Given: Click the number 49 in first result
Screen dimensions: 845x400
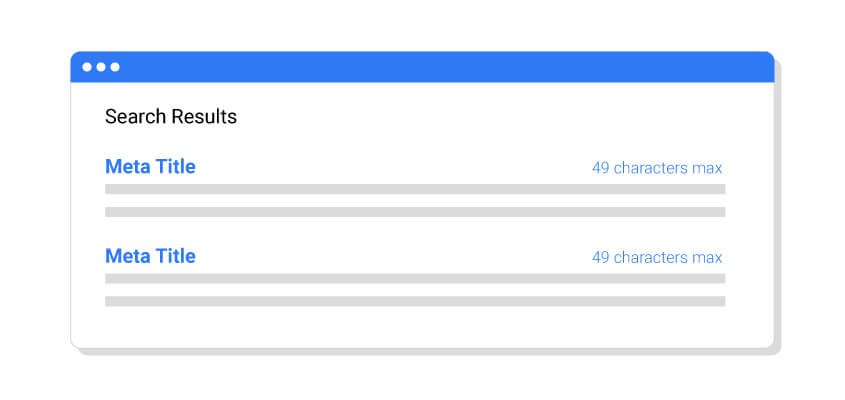Looking at the screenshot, I should coord(600,168).
